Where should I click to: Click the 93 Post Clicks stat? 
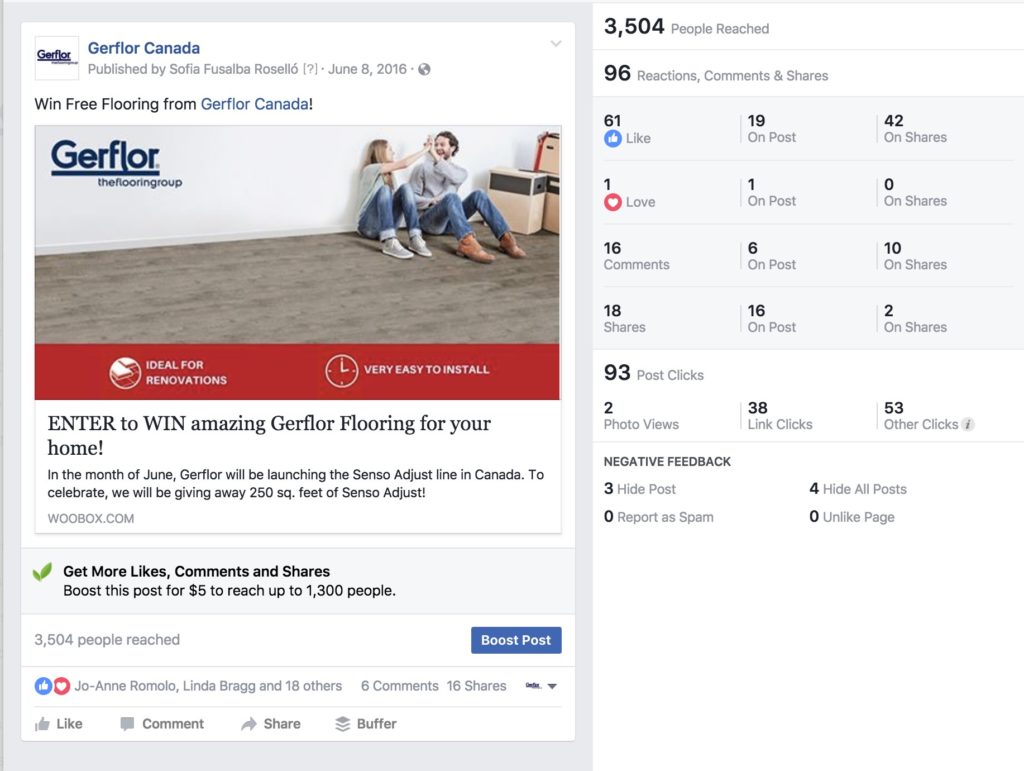(x=654, y=373)
